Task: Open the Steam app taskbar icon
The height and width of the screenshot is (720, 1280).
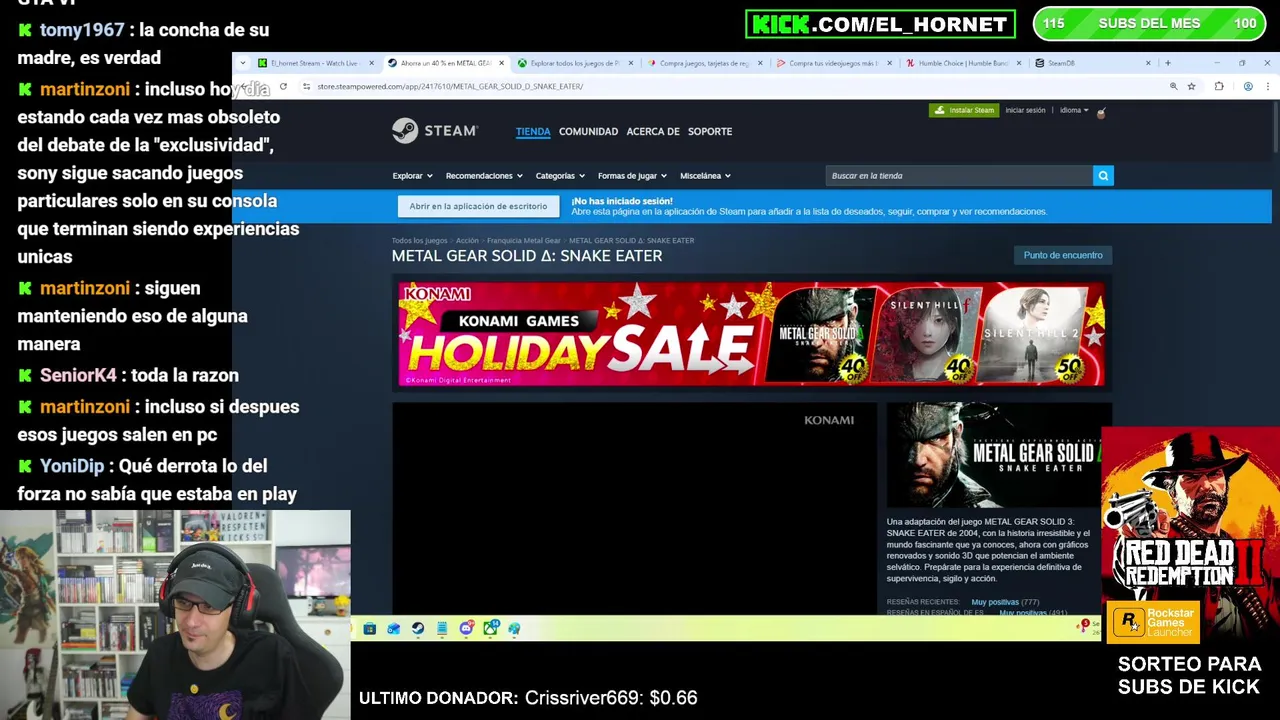Action: 418,628
